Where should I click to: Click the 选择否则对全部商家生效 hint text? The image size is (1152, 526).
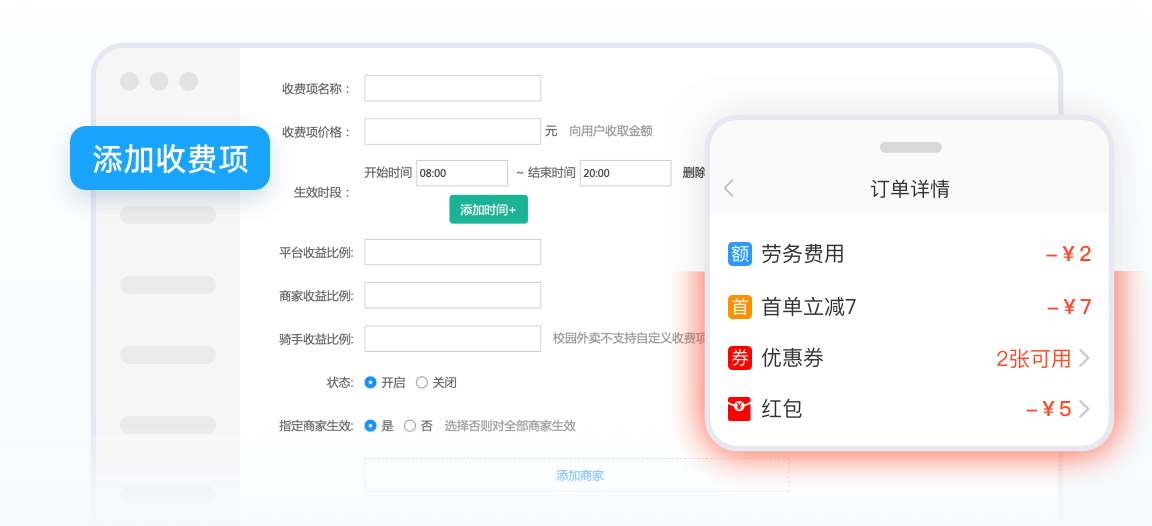tap(510, 426)
